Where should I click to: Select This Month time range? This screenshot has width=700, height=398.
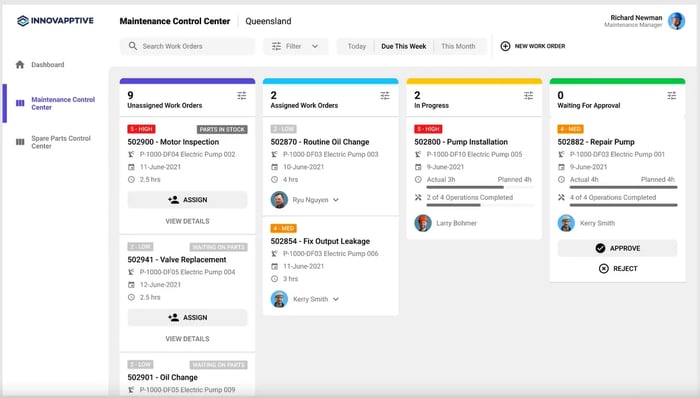[x=458, y=46]
